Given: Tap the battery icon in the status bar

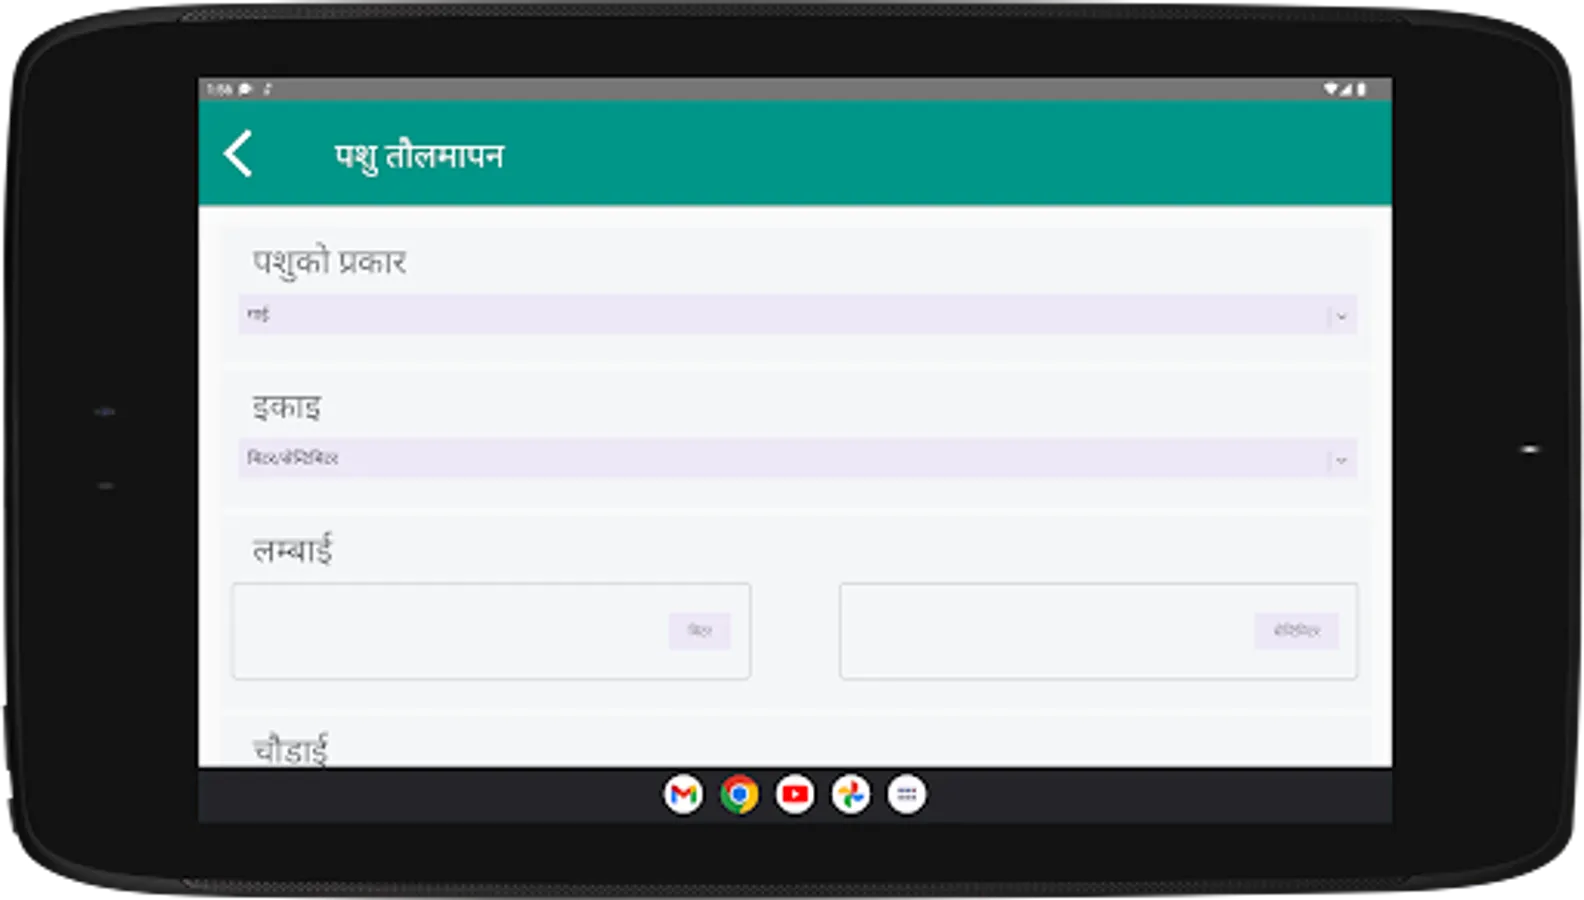Looking at the screenshot, I should [x=1362, y=89].
